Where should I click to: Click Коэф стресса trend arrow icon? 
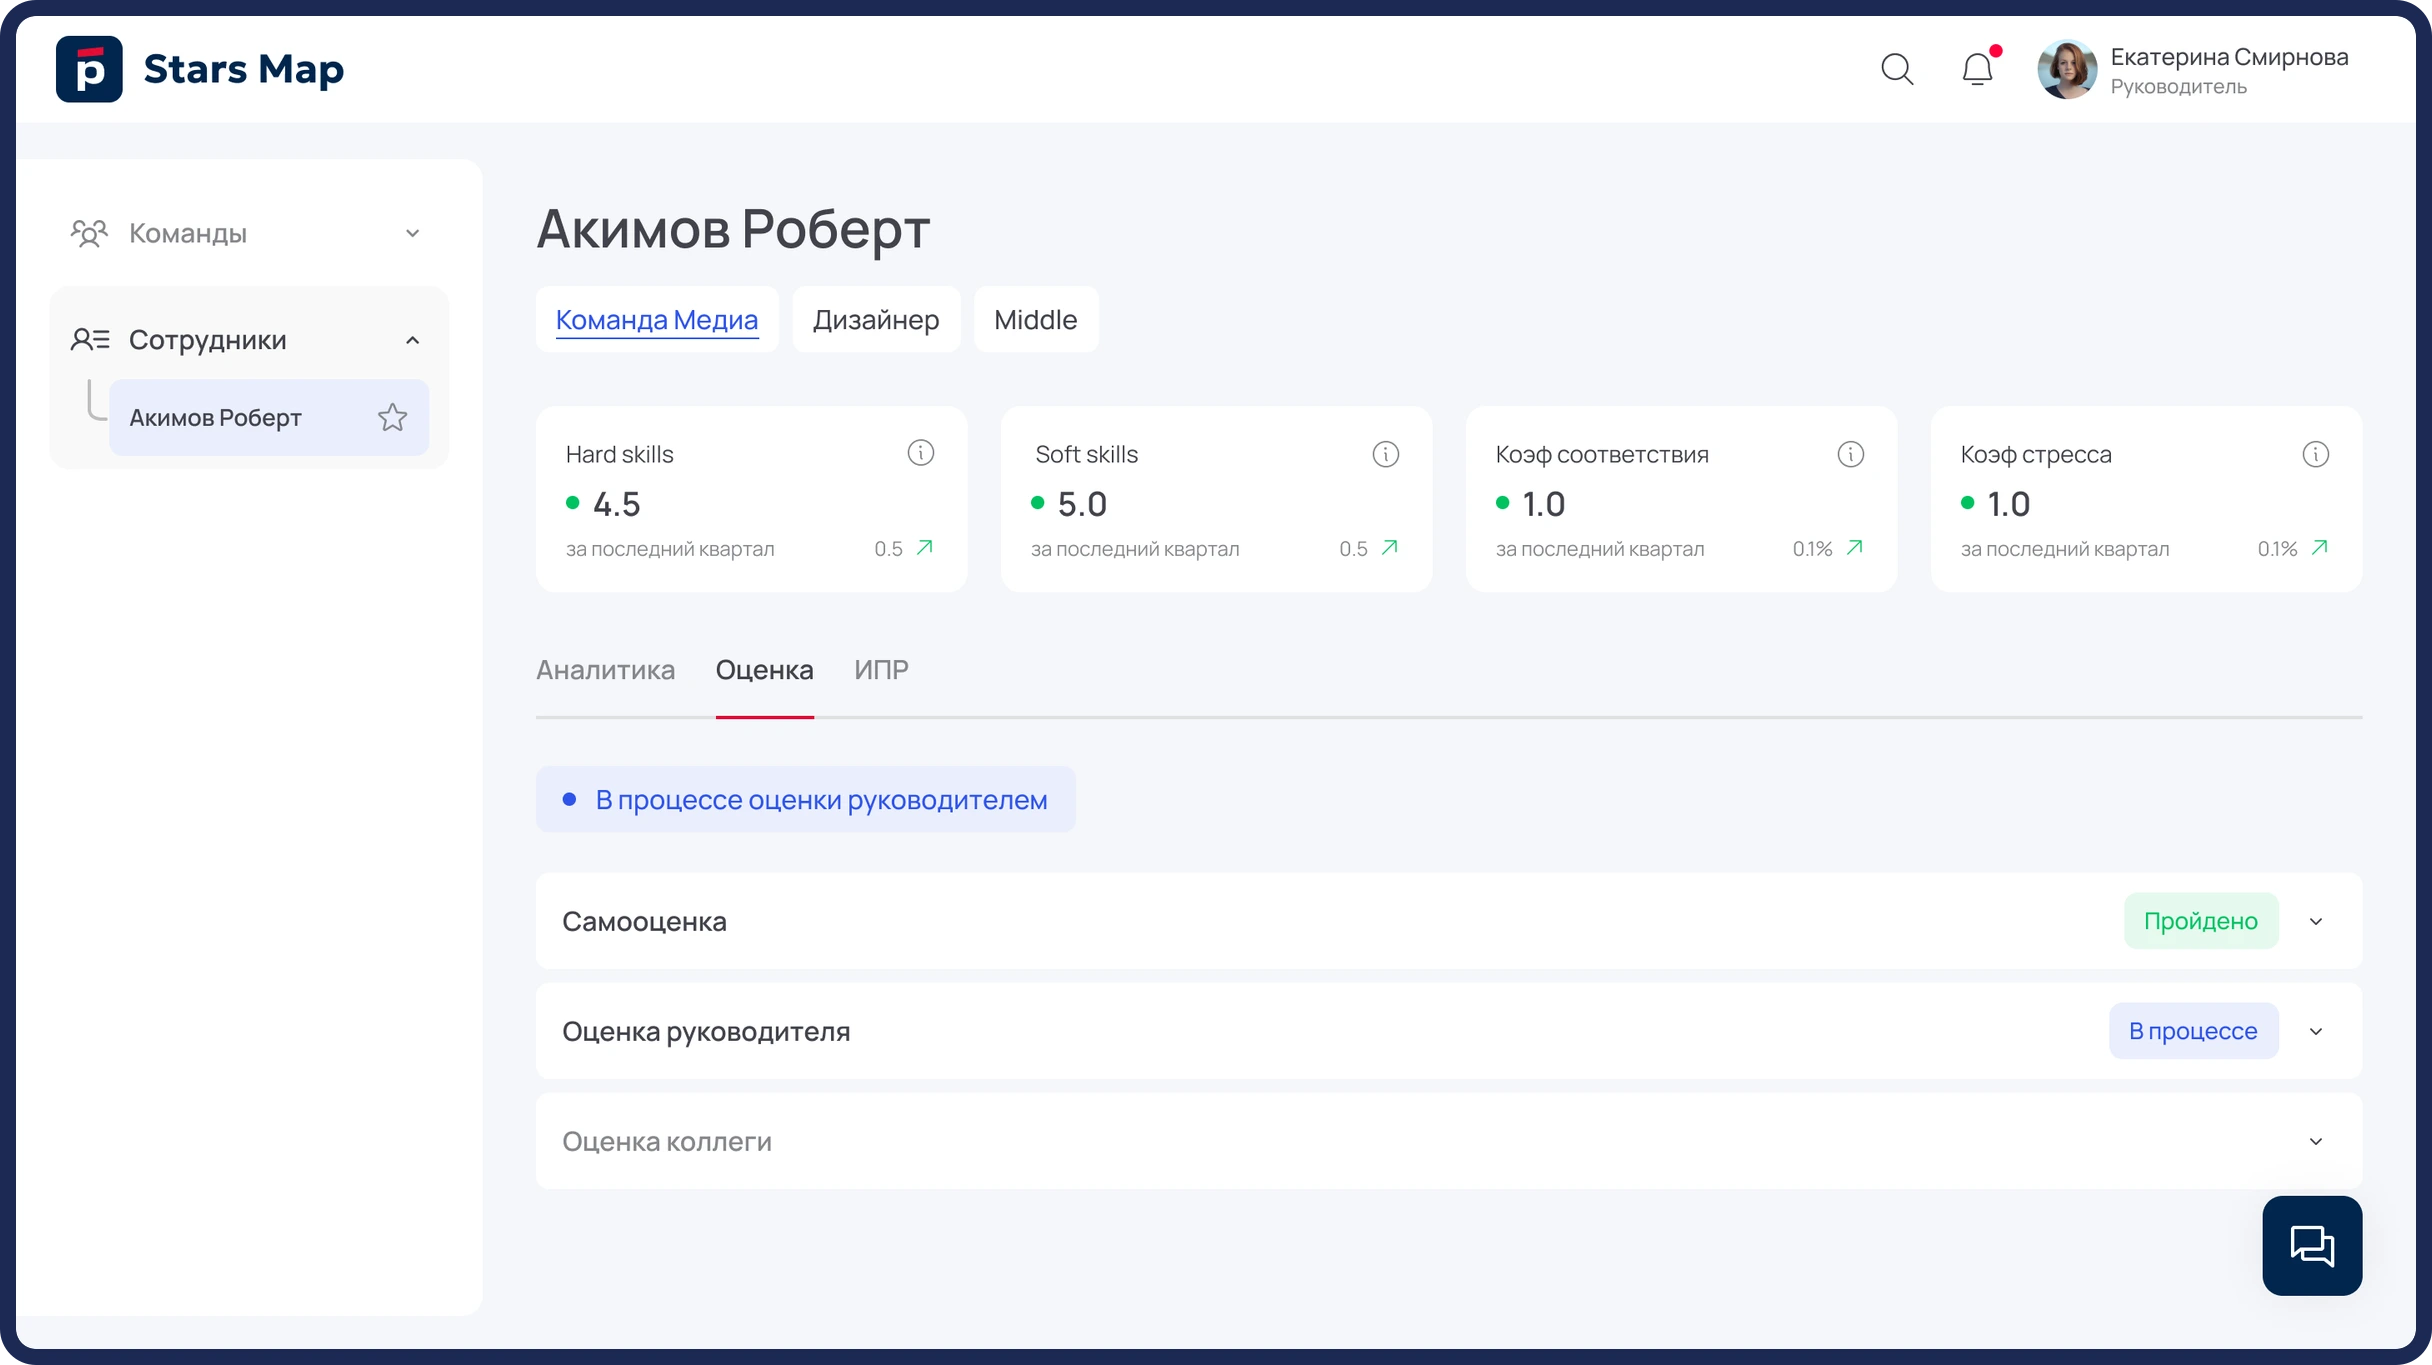pyautogui.click(x=2320, y=547)
